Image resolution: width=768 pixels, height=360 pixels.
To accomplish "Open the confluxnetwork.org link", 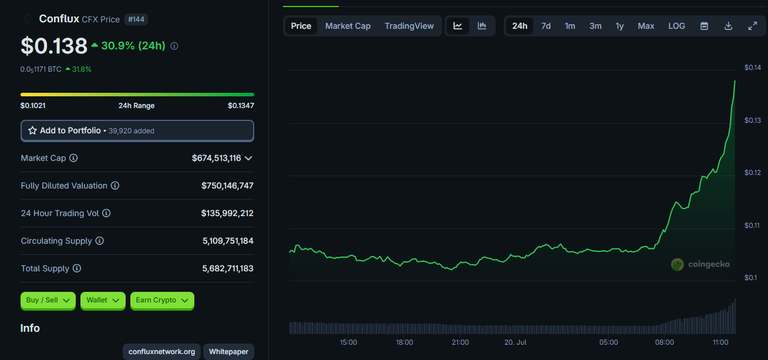I will click(162, 351).
